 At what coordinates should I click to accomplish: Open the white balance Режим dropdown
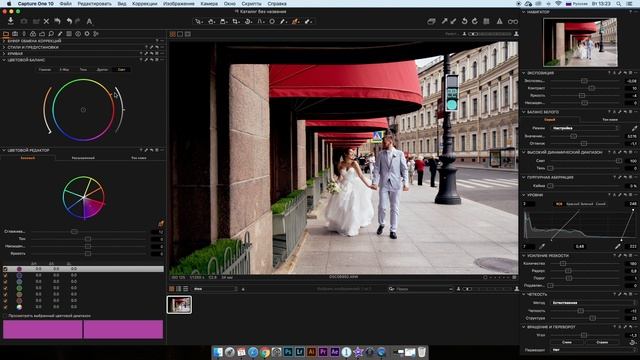(x=584, y=128)
